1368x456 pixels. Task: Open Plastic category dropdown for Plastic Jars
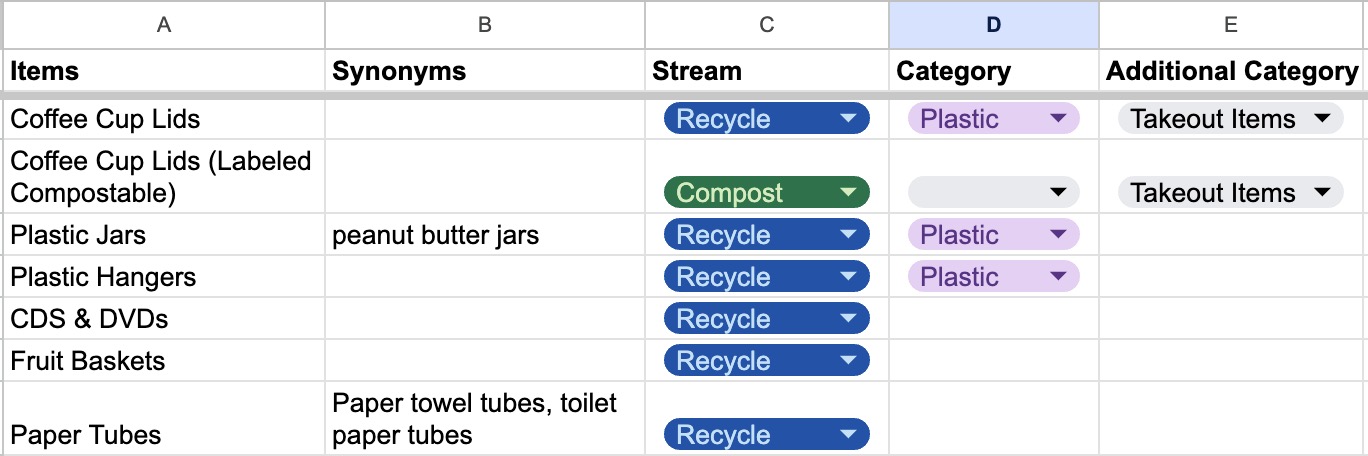(x=993, y=235)
